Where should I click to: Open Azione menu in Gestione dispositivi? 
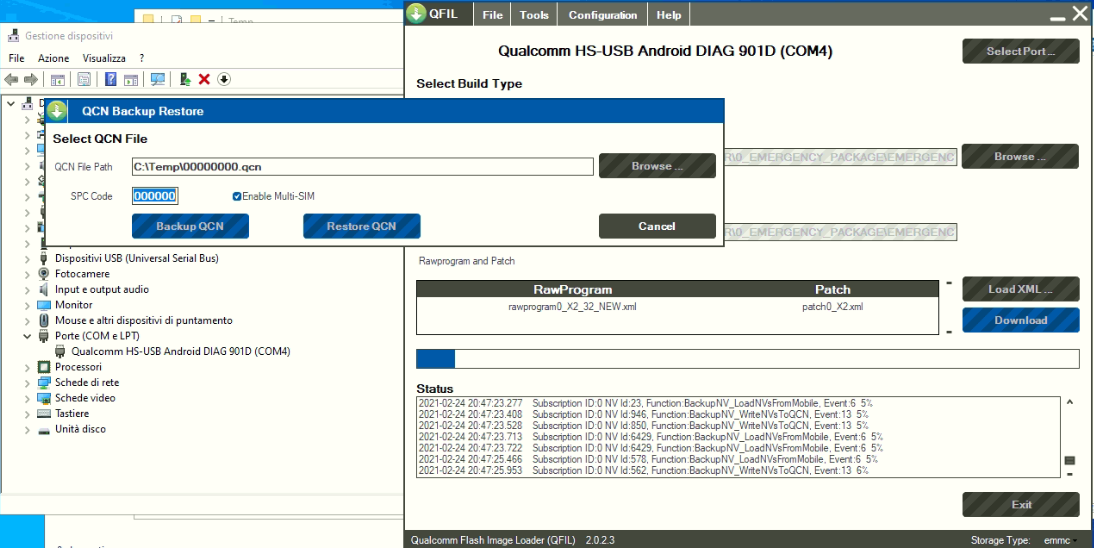[x=54, y=58]
